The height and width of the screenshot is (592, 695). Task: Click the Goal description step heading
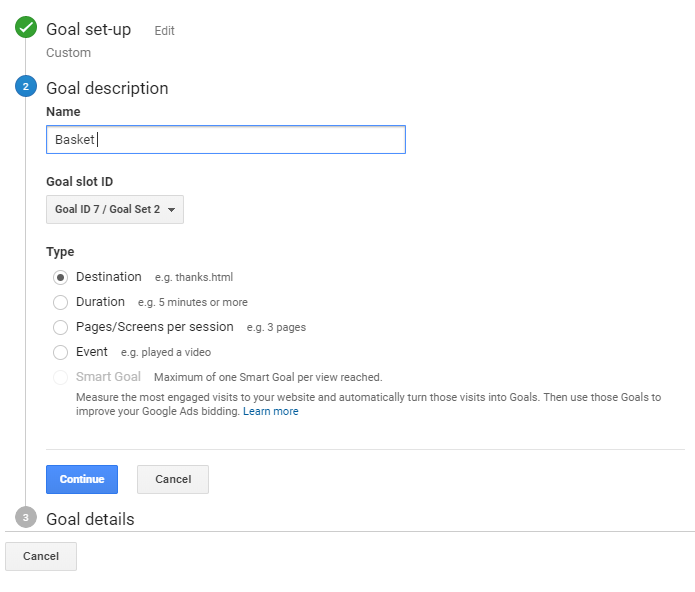point(107,88)
